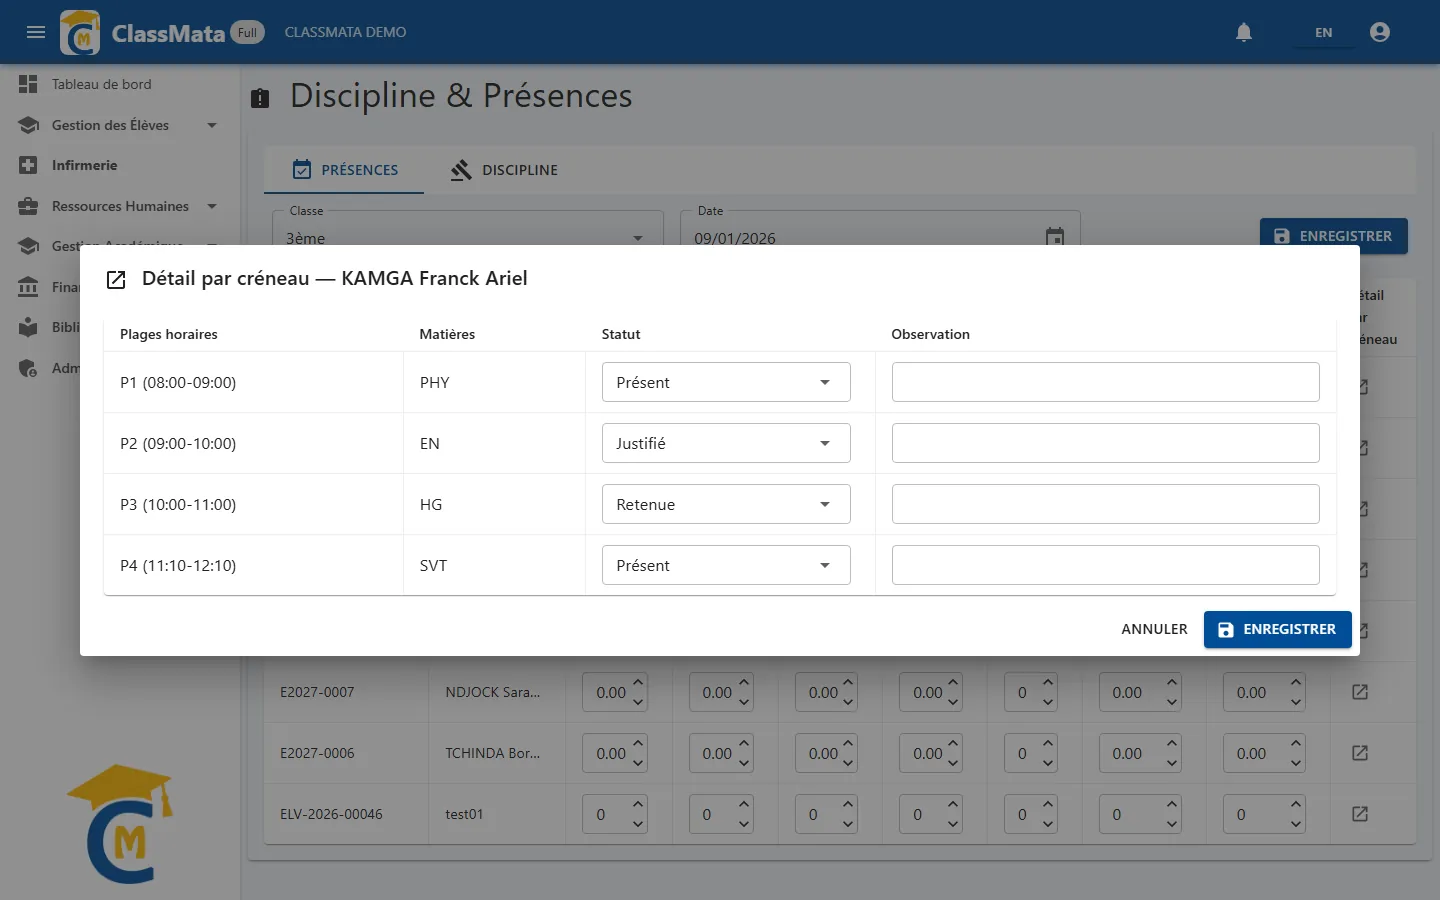Click the Tableau de bord dashboard icon
1440x900 pixels.
(x=28, y=84)
